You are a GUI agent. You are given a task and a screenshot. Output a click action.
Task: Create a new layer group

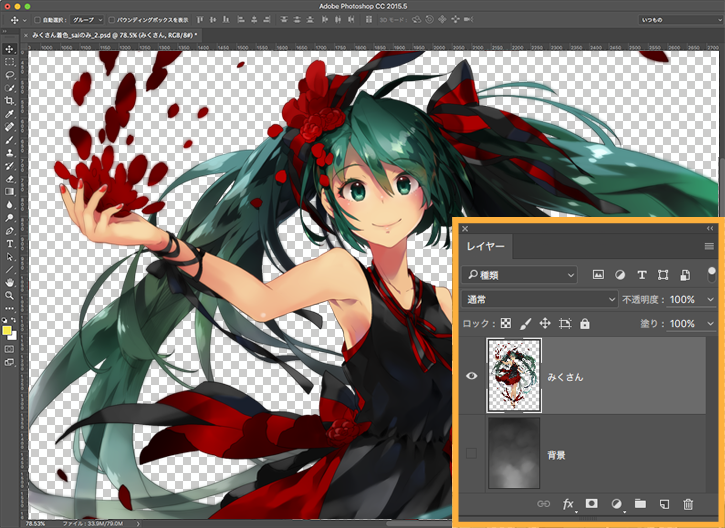click(640, 503)
